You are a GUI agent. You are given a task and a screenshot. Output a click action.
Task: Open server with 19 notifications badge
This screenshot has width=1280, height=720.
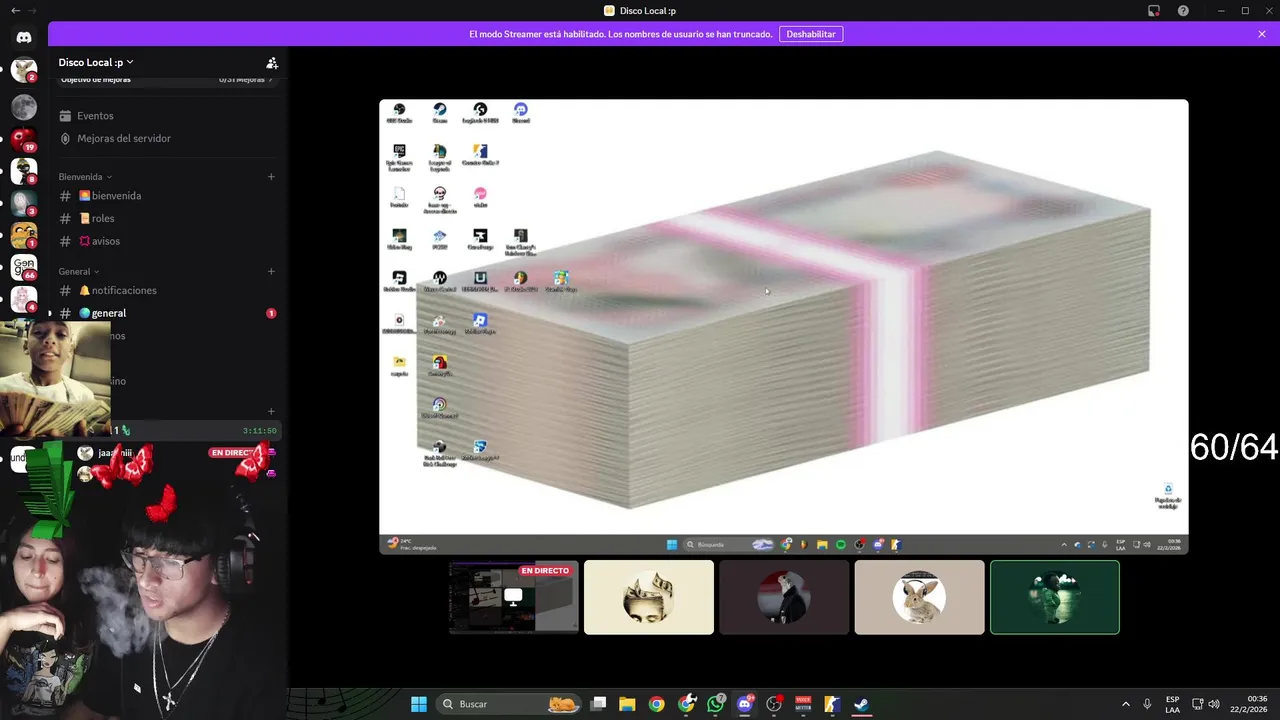[x=24, y=139]
